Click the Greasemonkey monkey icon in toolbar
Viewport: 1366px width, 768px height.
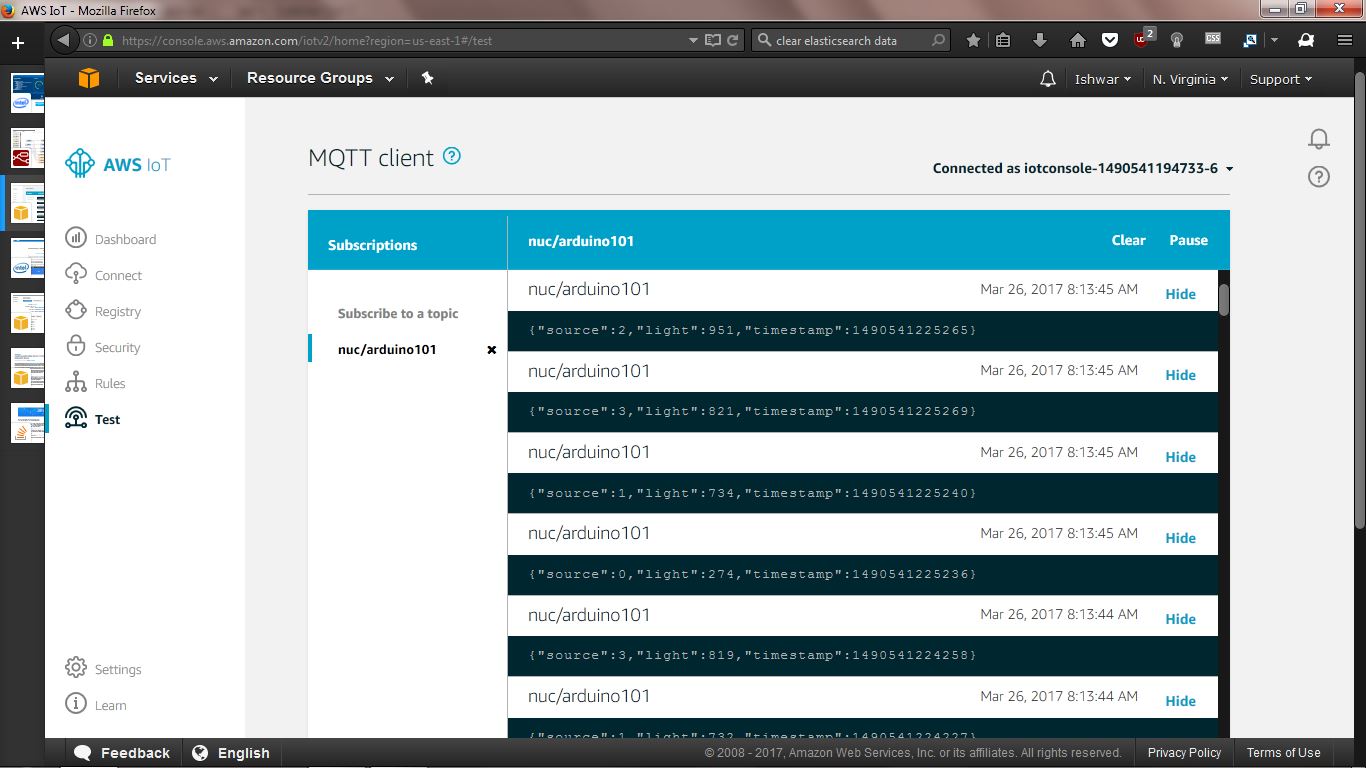click(x=1306, y=41)
